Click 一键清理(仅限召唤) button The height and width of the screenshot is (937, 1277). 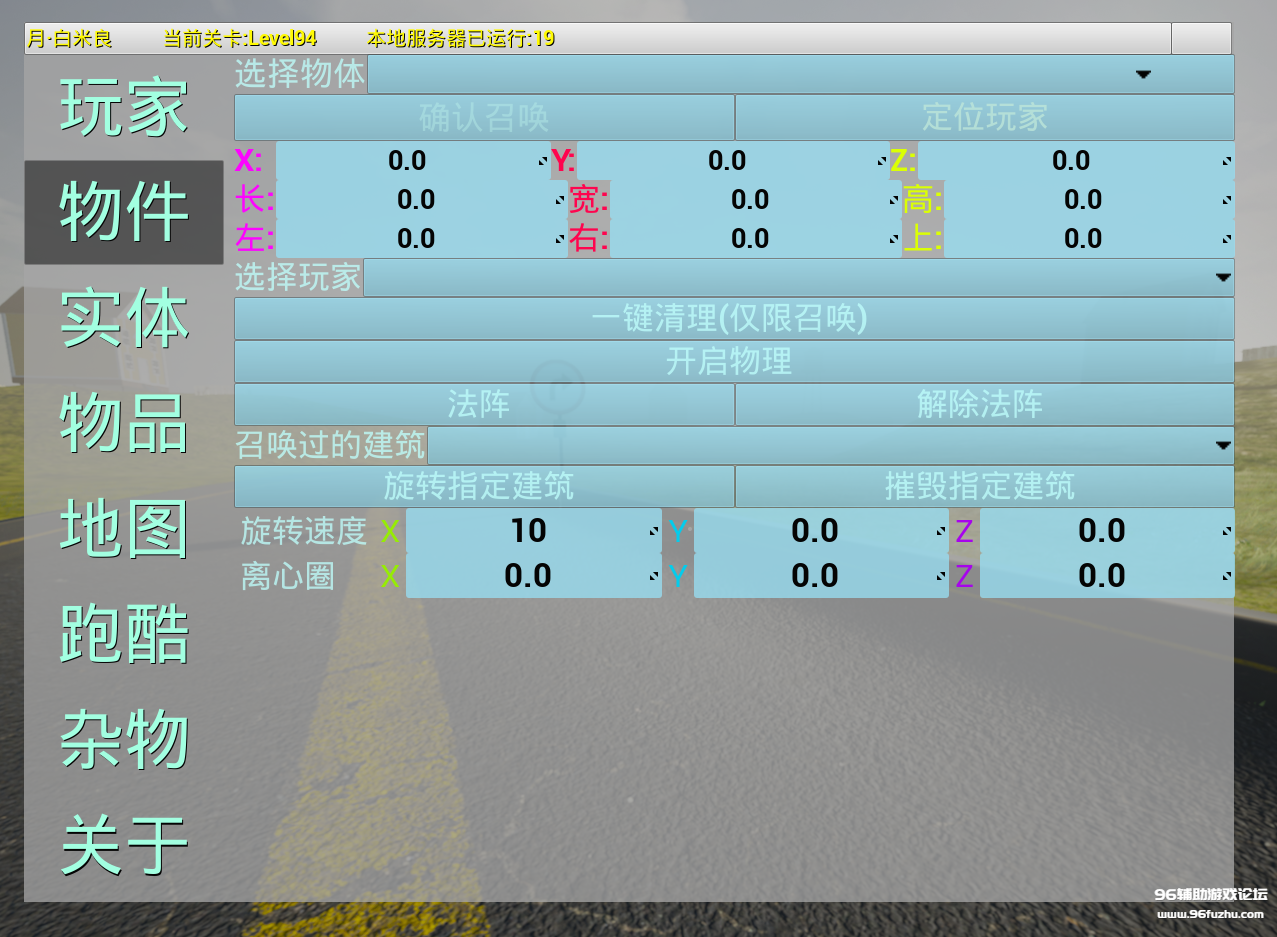(735, 319)
